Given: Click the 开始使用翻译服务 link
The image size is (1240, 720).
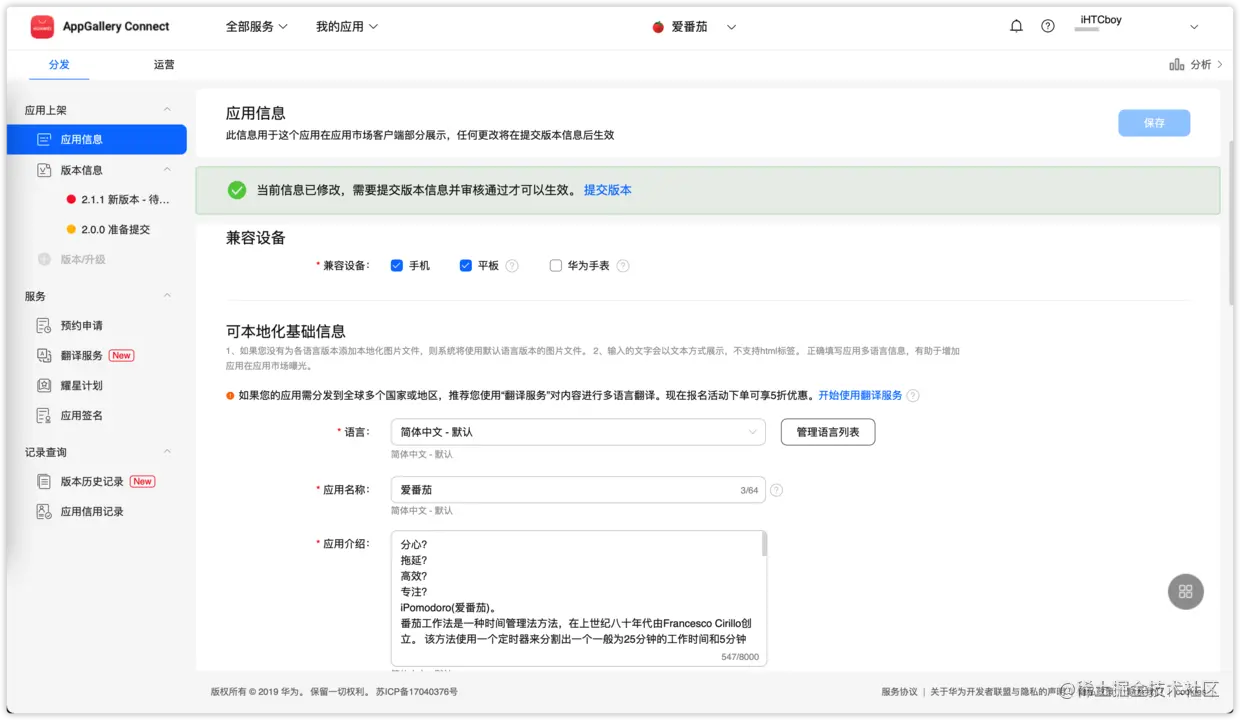Looking at the screenshot, I should click(x=860, y=396).
